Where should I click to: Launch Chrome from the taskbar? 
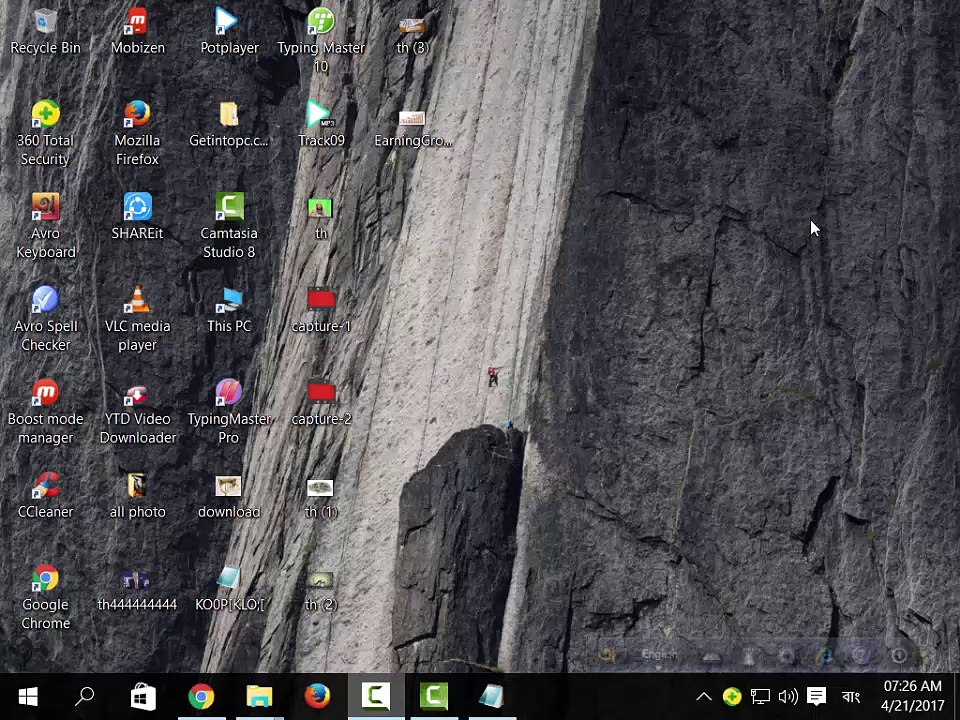click(x=201, y=697)
